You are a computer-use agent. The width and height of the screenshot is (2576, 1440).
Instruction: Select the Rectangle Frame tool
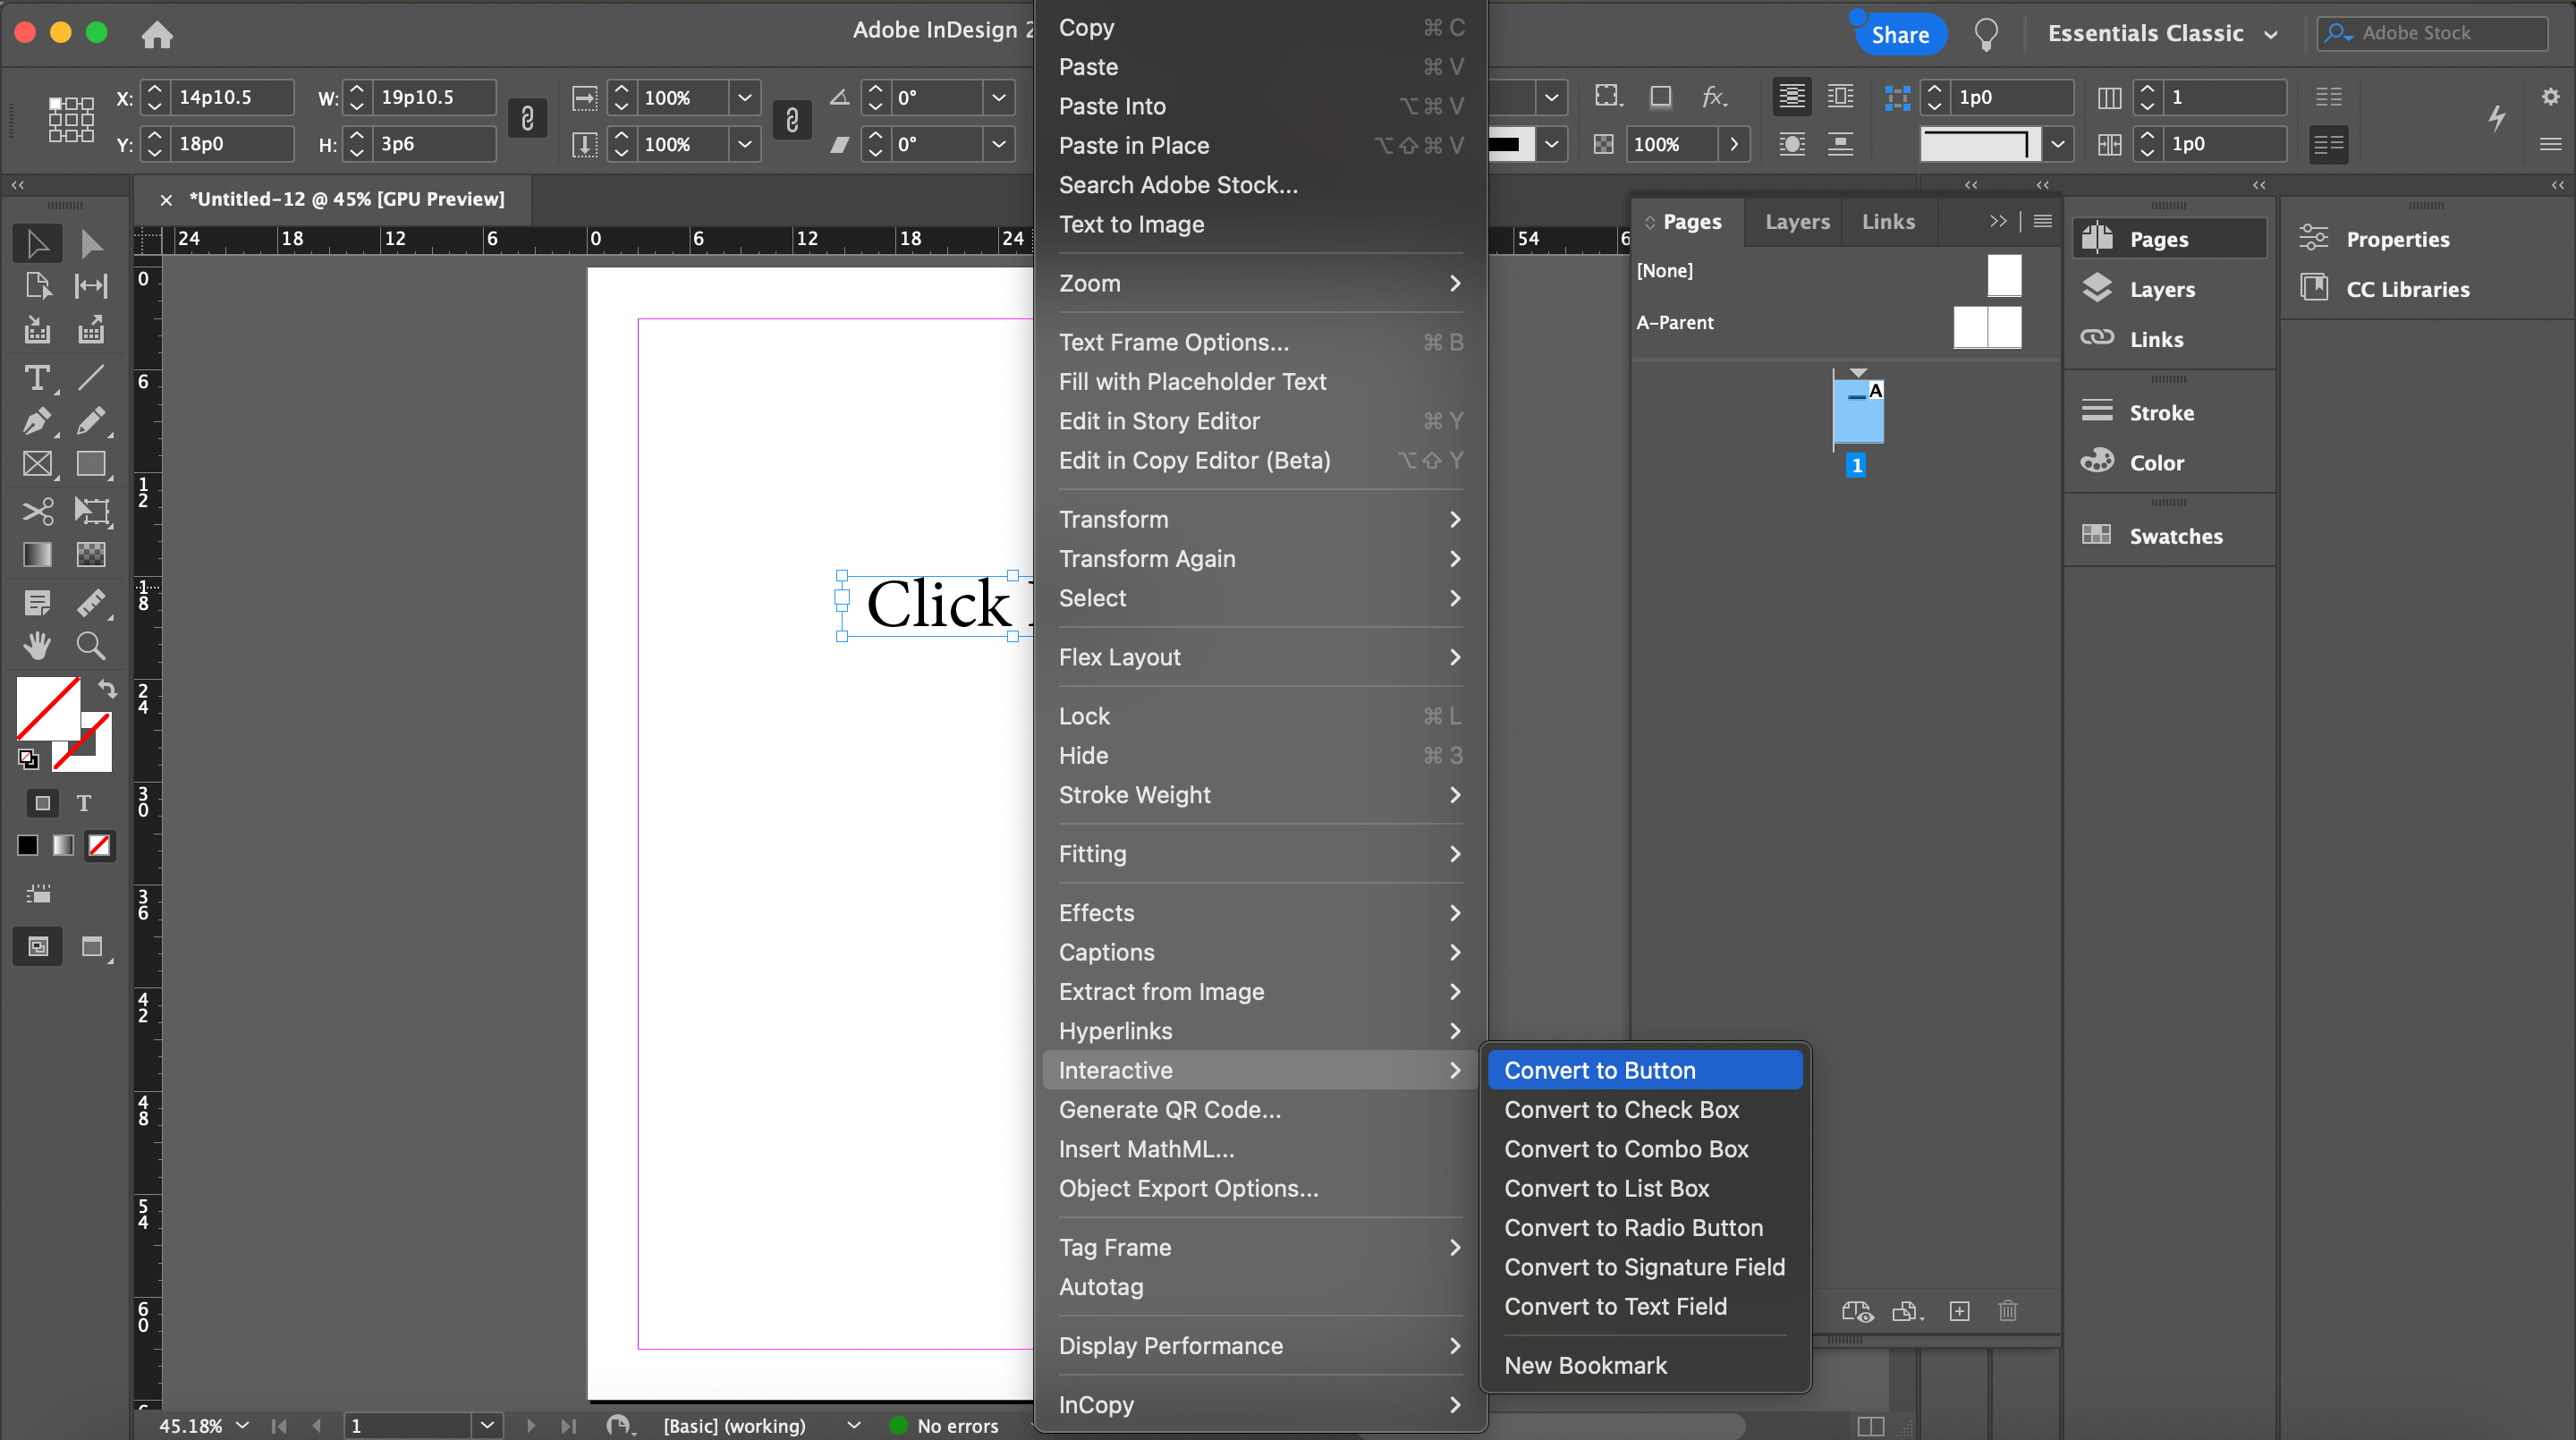click(x=37, y=465)
